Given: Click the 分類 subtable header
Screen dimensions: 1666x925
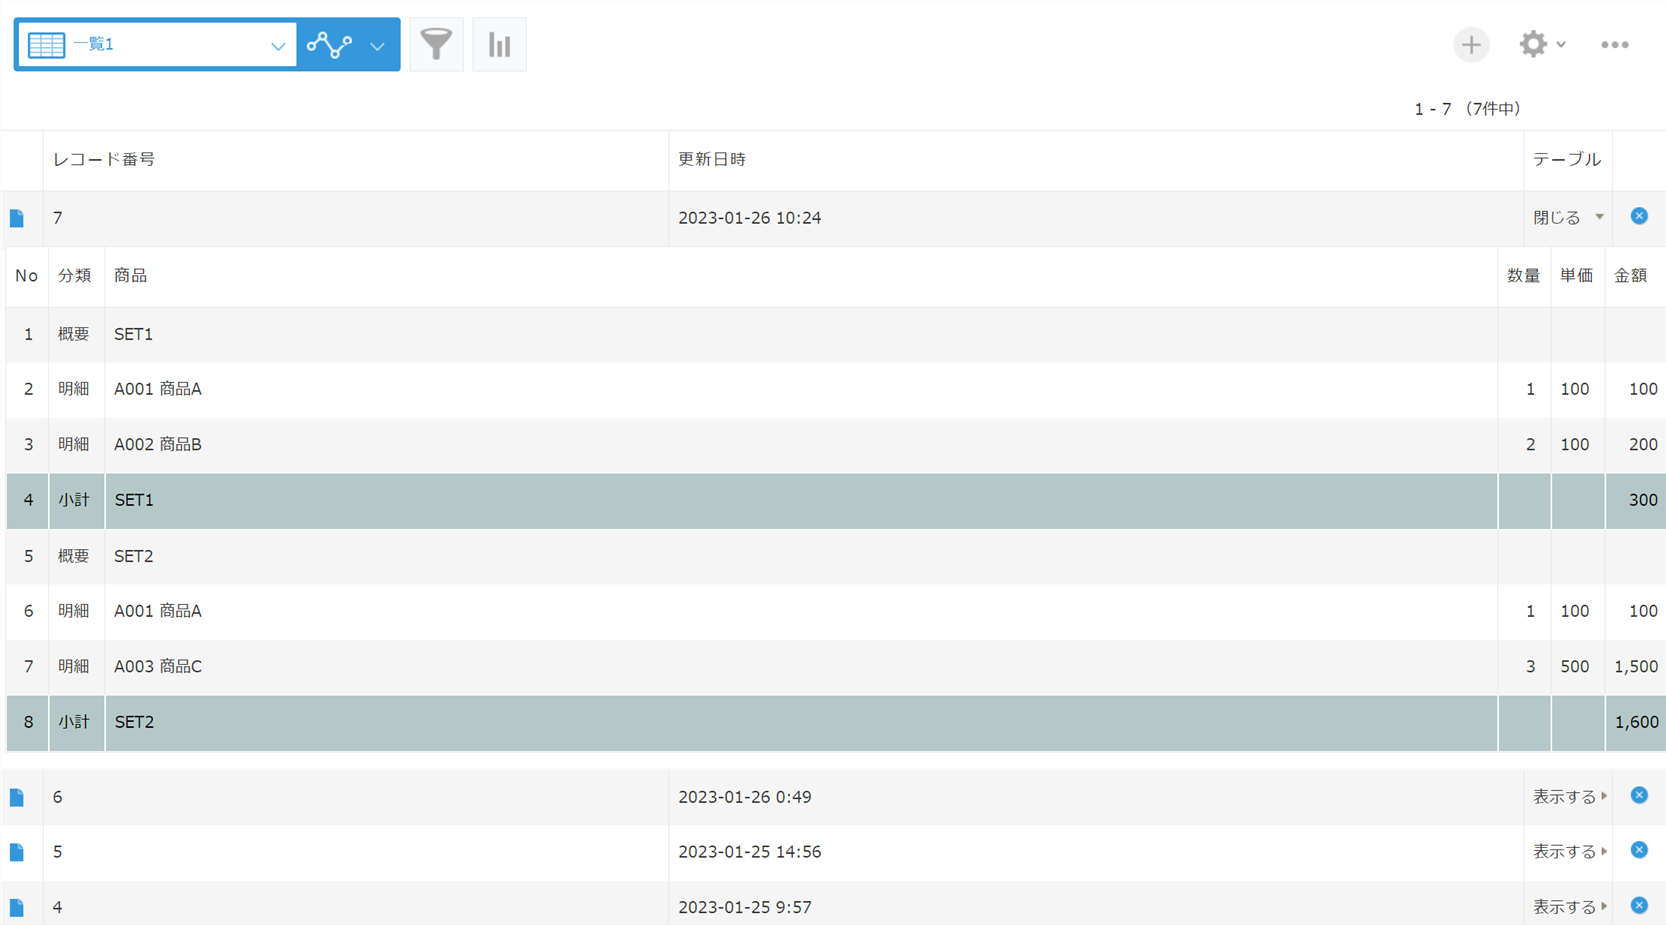Looking at the screenshot, I should [75, 275].
